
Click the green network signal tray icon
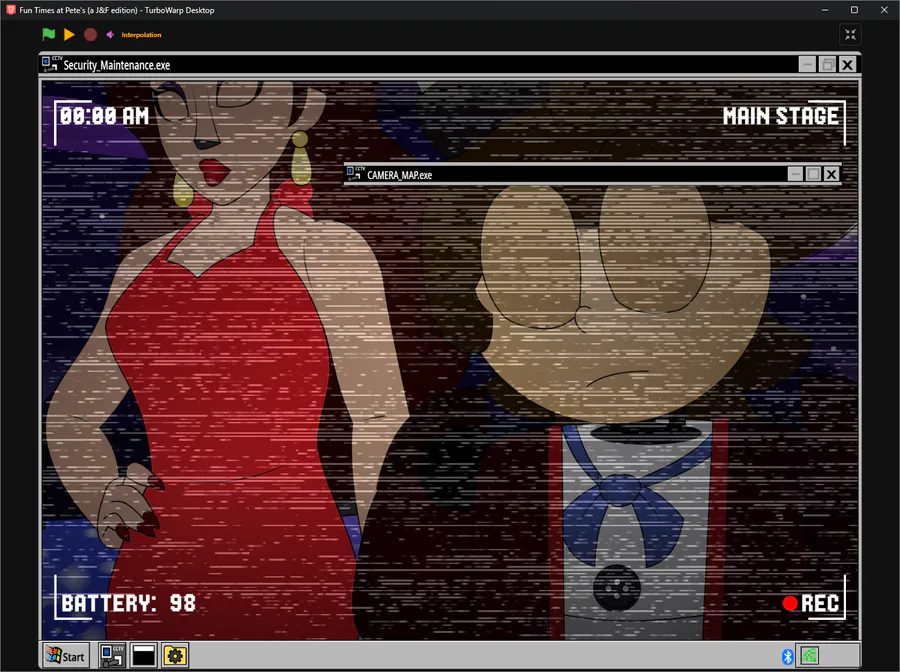click(810, 655)
